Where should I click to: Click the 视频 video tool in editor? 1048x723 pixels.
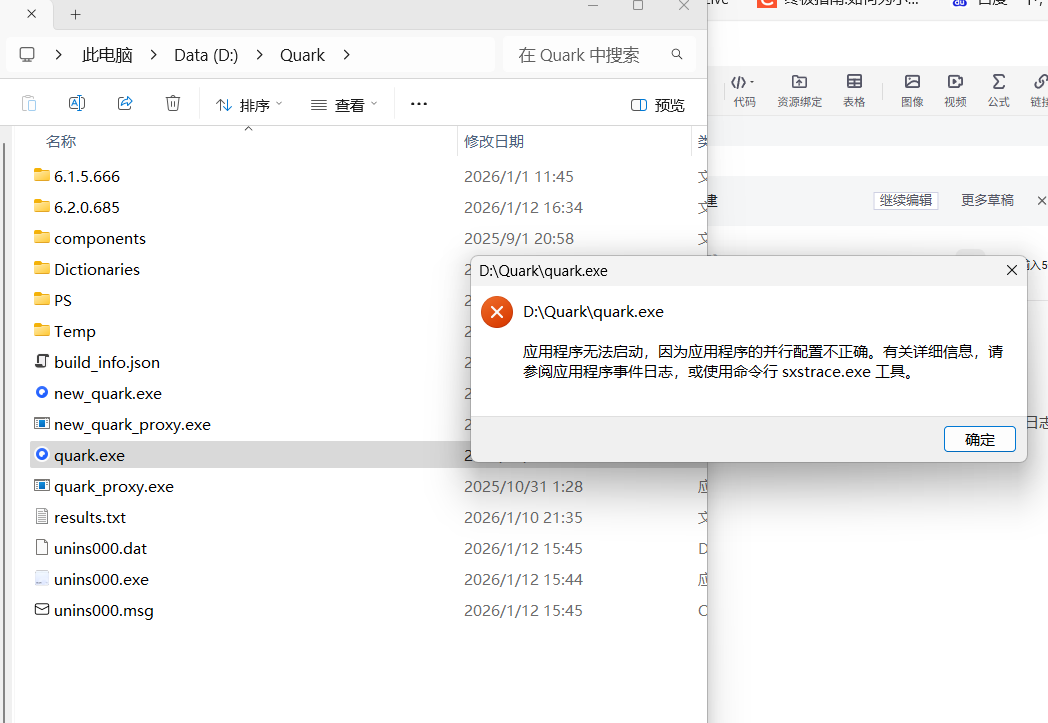point(956,91)
